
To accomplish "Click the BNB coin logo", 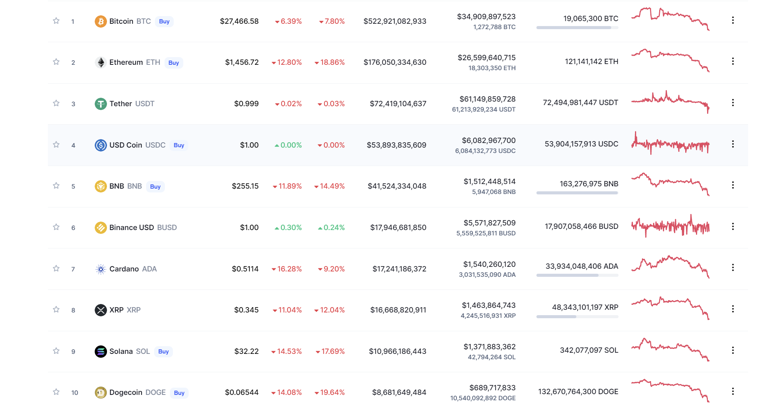I will point(100,186).
